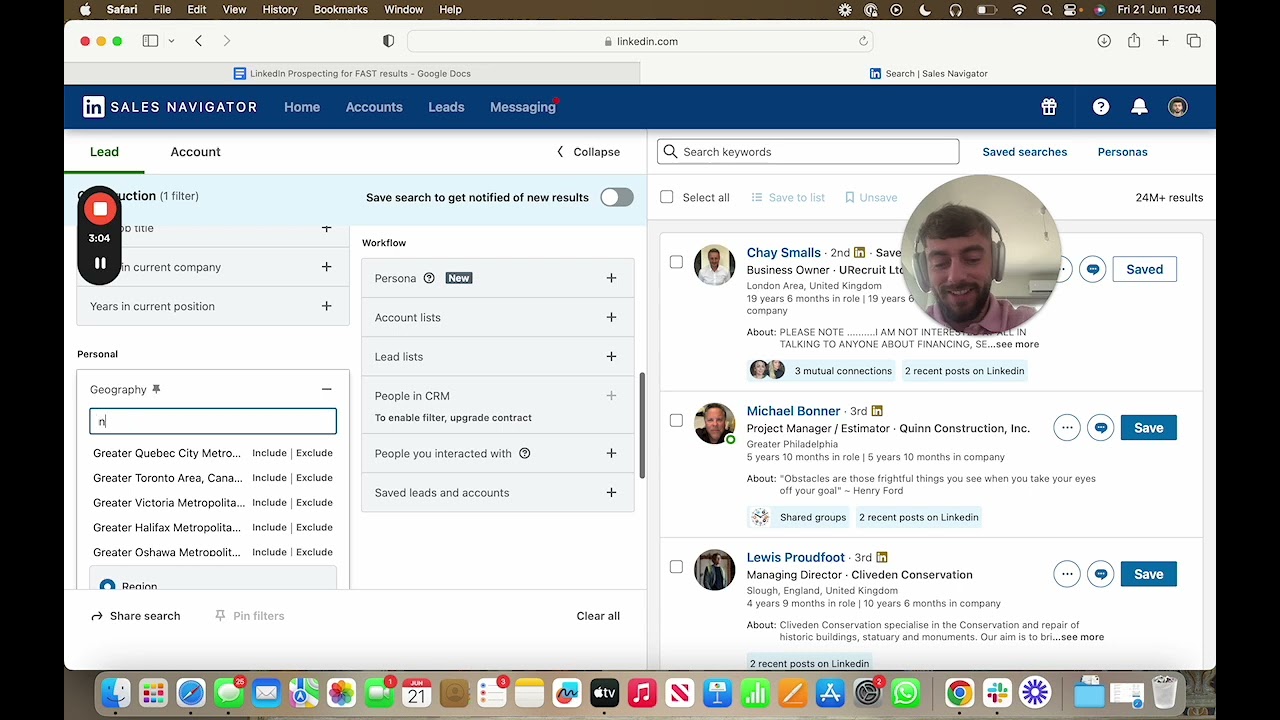Select the Region radio button
Screen dimensions: 1280x720
[x=107, y=585]
